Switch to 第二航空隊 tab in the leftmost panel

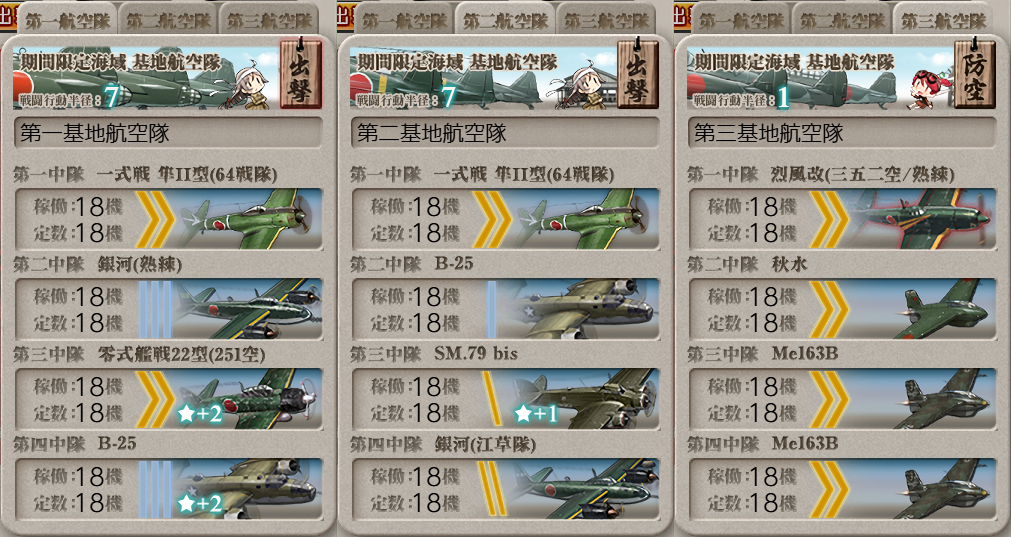pyautogui.click(x=168, y=20)
